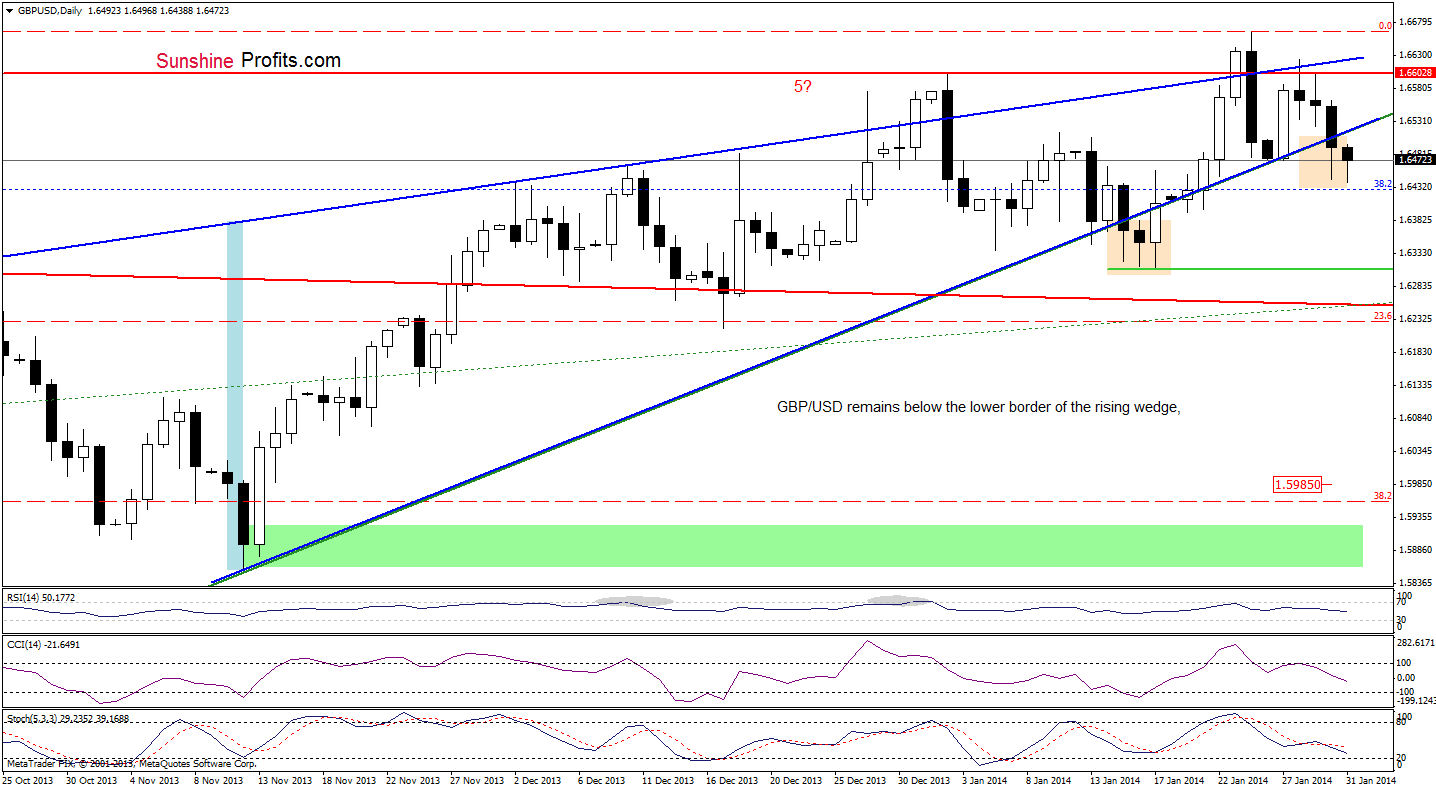Click the annotation 'GBP/USD remains below the lower border'
The height and width of the screenshot is (789, 1436).
[x=979, y=407]
